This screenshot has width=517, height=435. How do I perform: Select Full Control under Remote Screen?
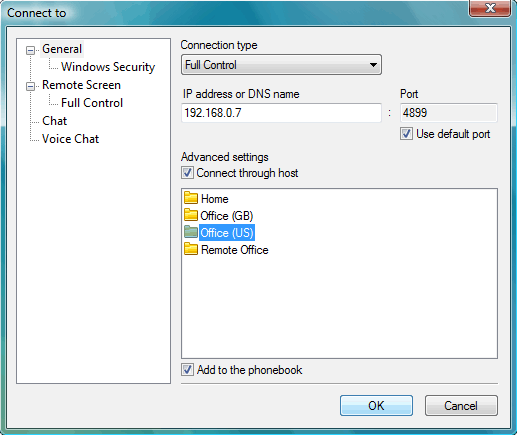(x=92, y=103)
